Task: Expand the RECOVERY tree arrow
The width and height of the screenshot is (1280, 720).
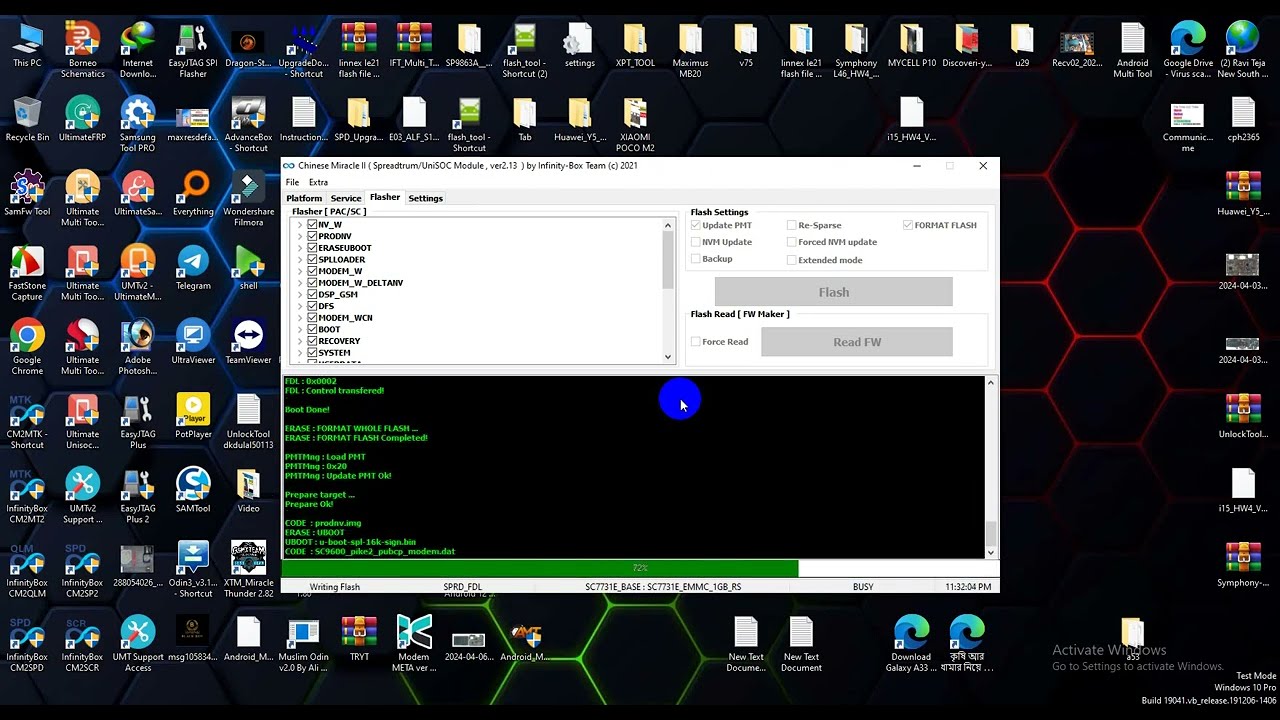Action: coord(300,341)
